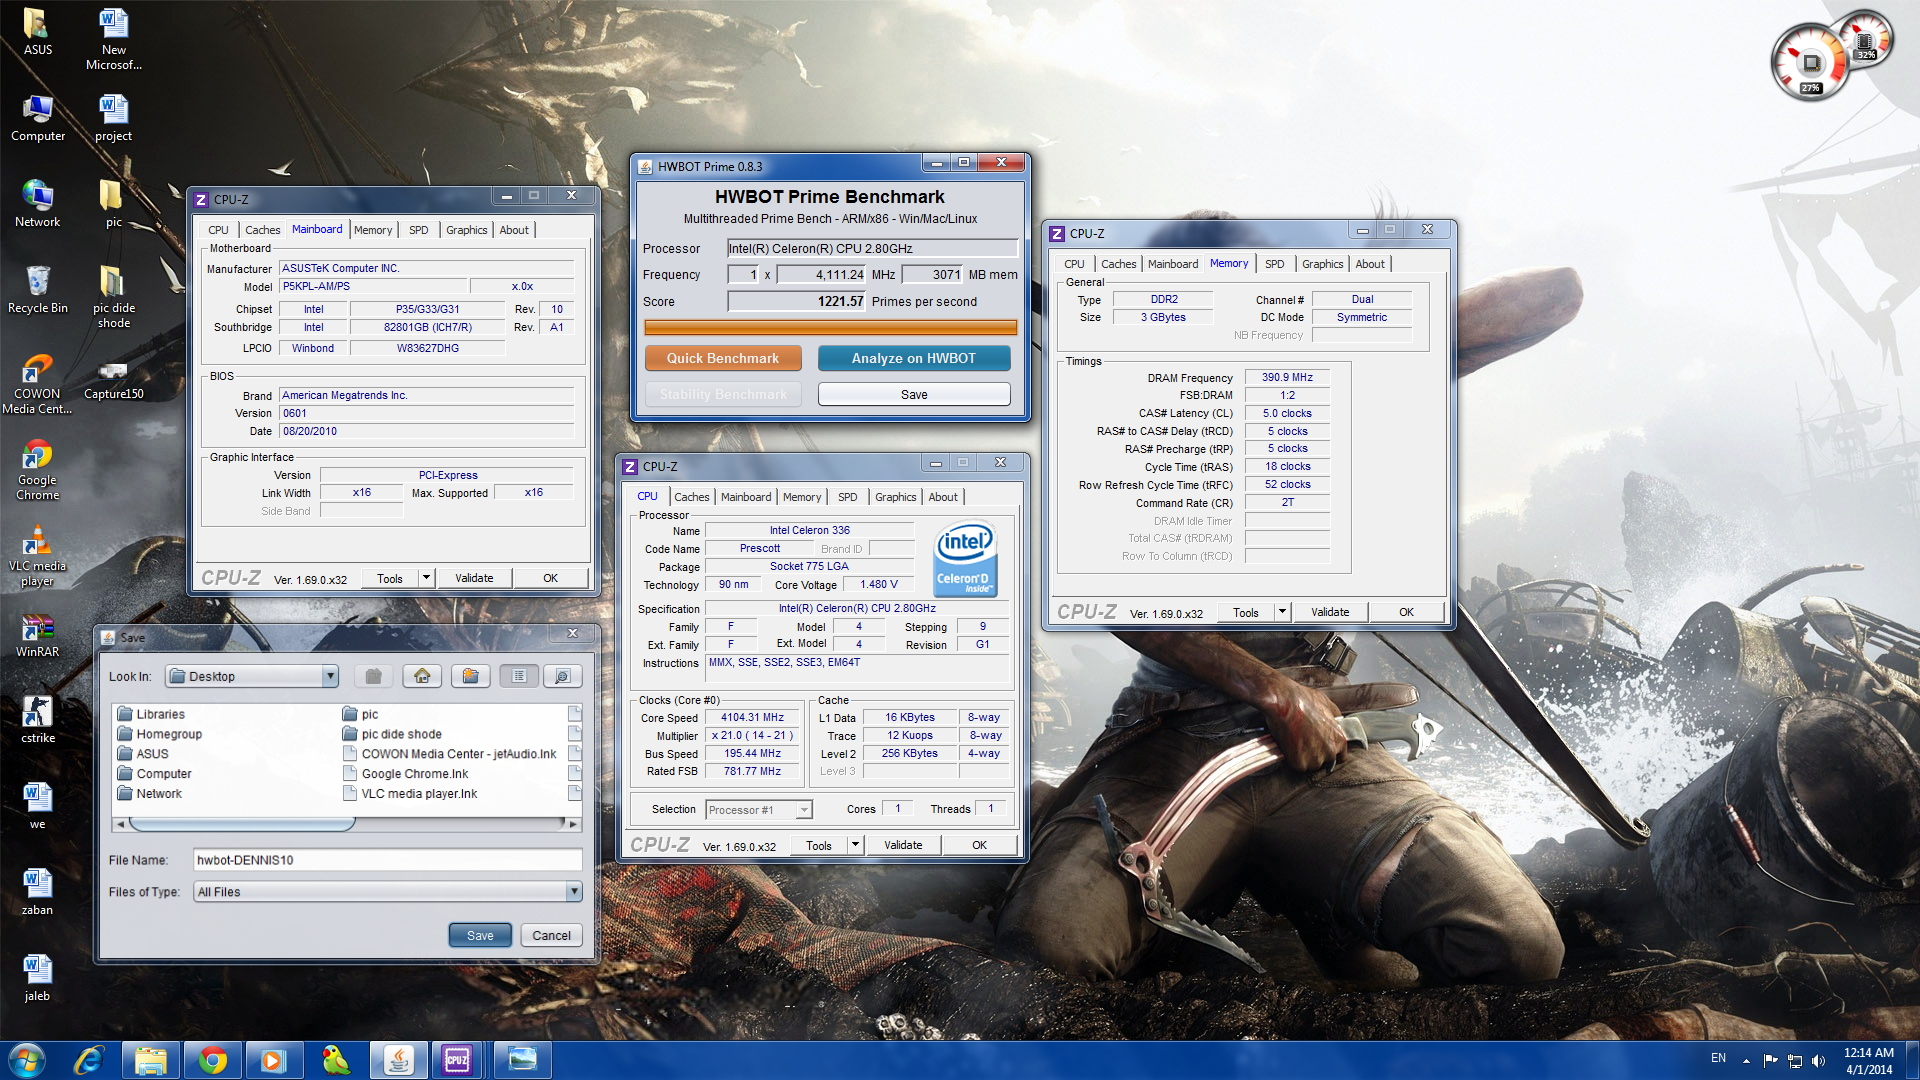The width and height of the screenshot is (1920, 1080).
Task: Click right arrow of file list scrollbar
Action: click(x=573, y=824)
